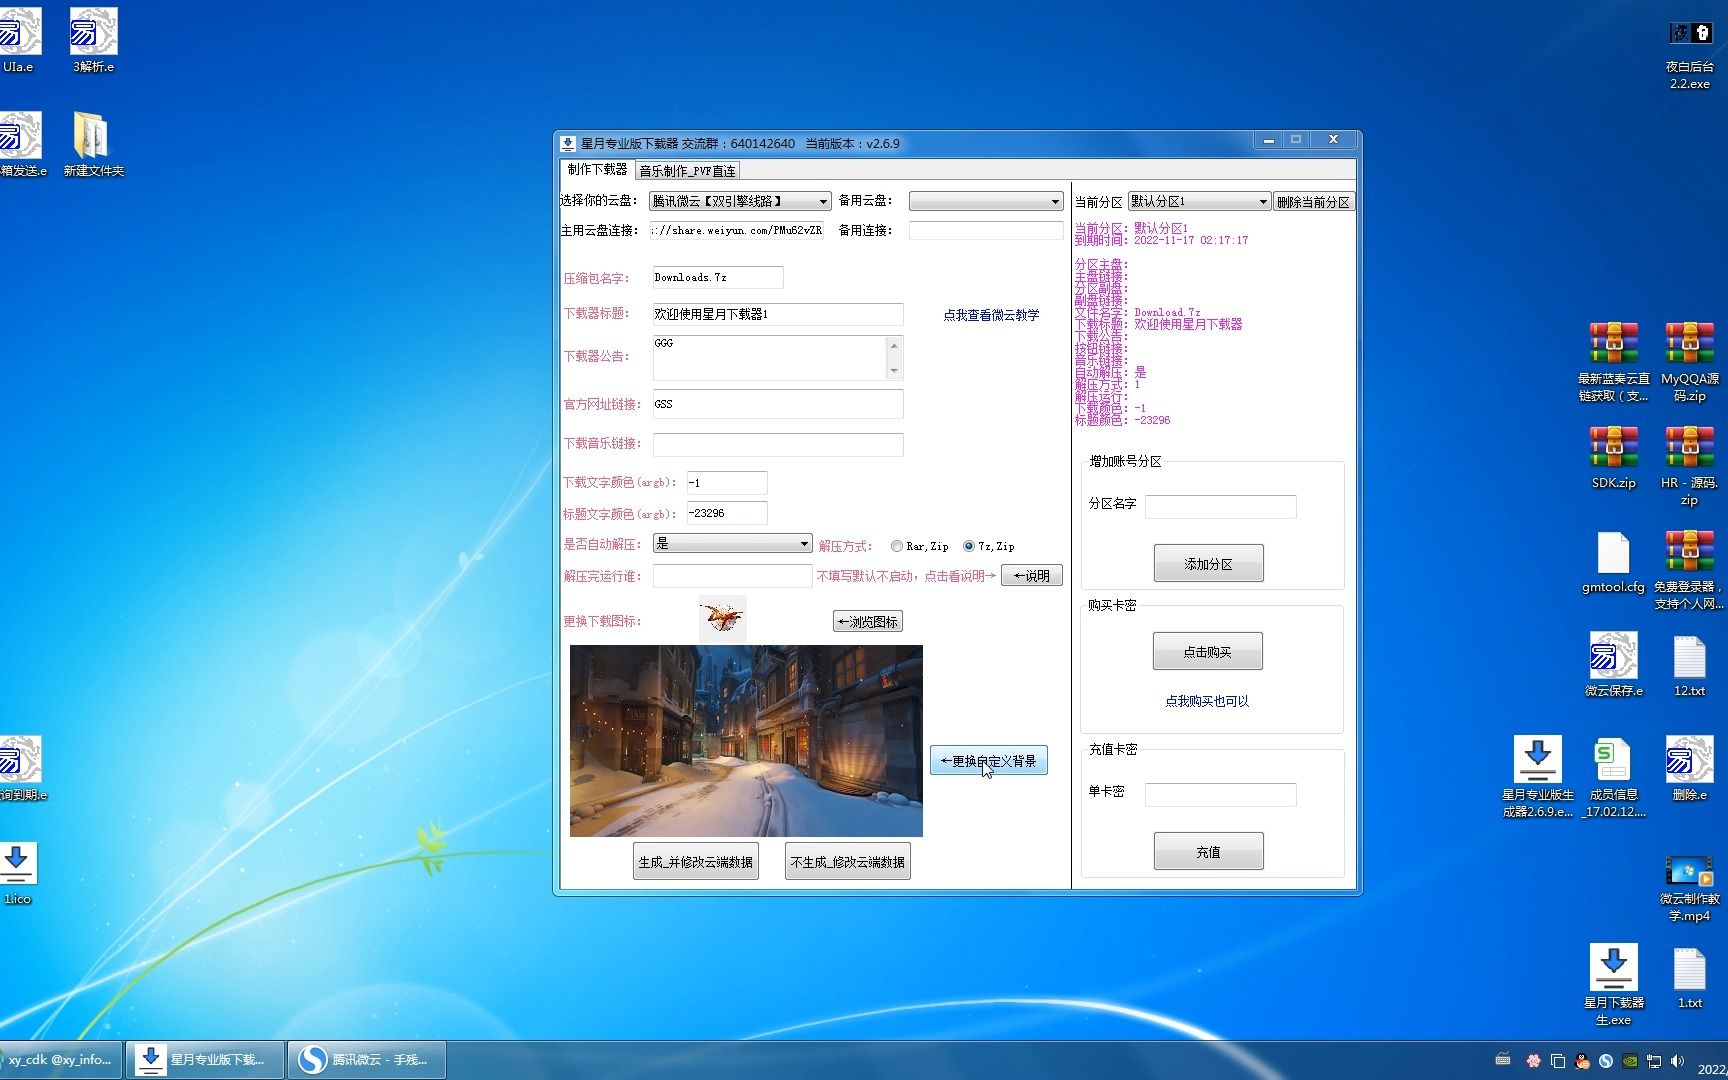This screenshot has height=1080, width=1728.
Task: Expand the 选择你的云盘 cloud drive dropdown
Action: tap(740, 201)
